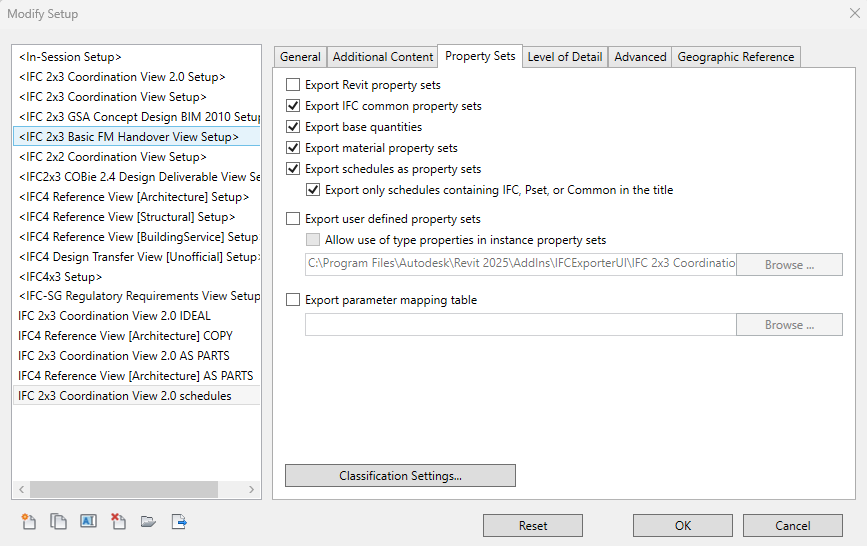The image size is (867, 546).
Task: Switch to the General tab
Action: click(300, 57)
